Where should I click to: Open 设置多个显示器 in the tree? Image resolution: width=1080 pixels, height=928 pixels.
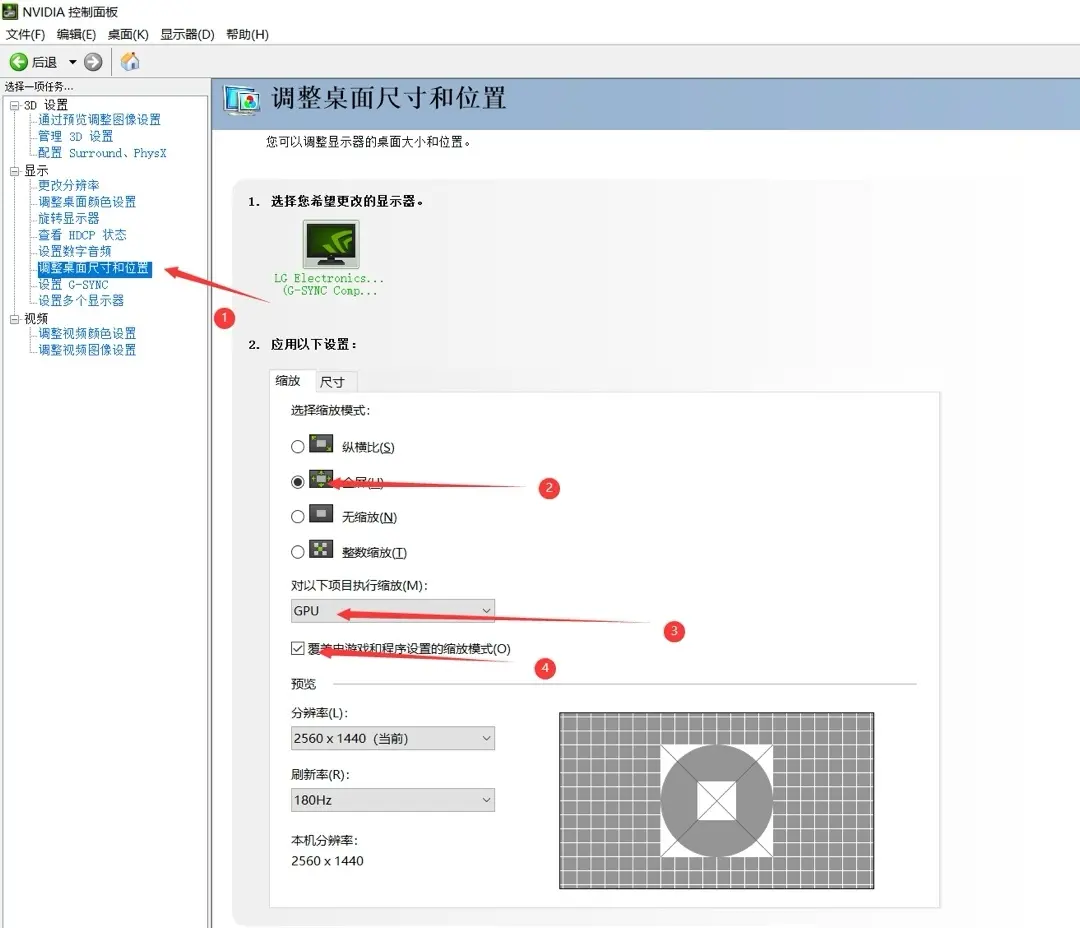coord(81,300)
